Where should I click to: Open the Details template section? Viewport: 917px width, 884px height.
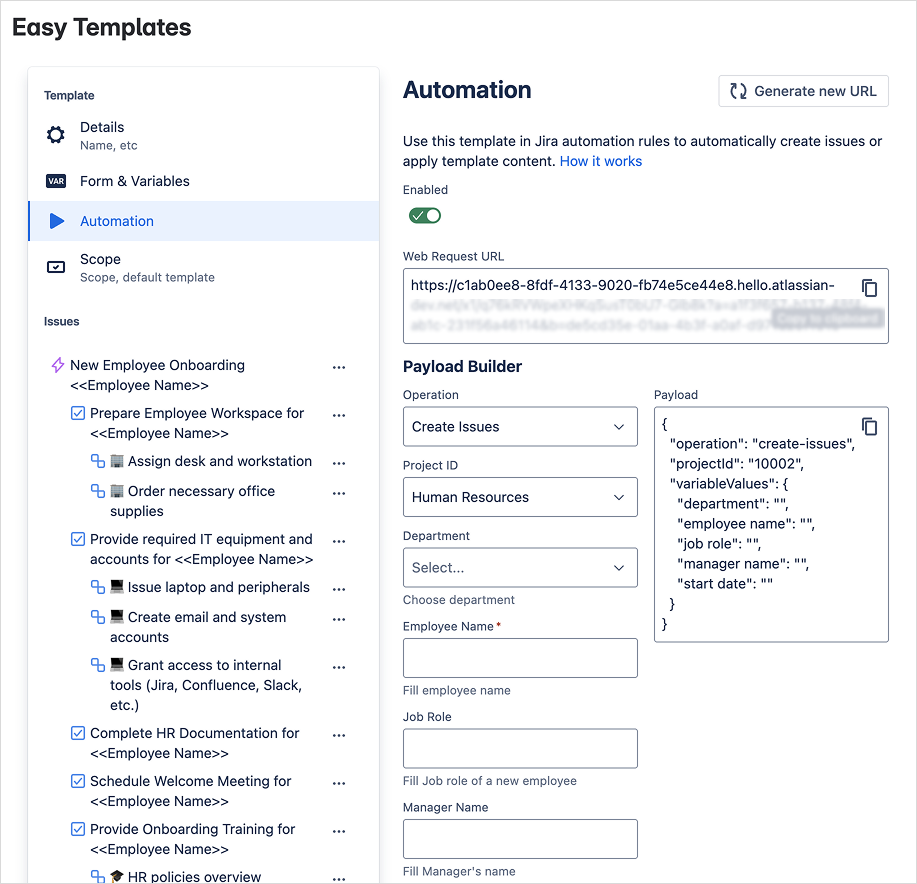tap(102, 135)
